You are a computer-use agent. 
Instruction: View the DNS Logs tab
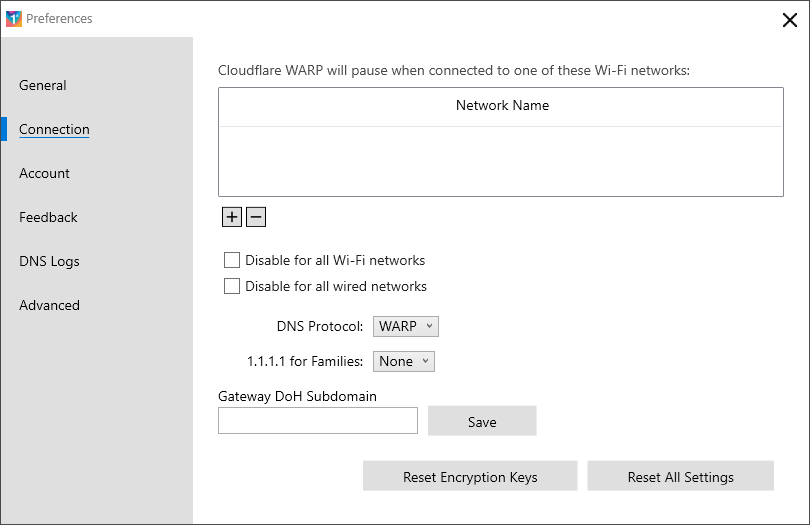[x=50, y=261]
